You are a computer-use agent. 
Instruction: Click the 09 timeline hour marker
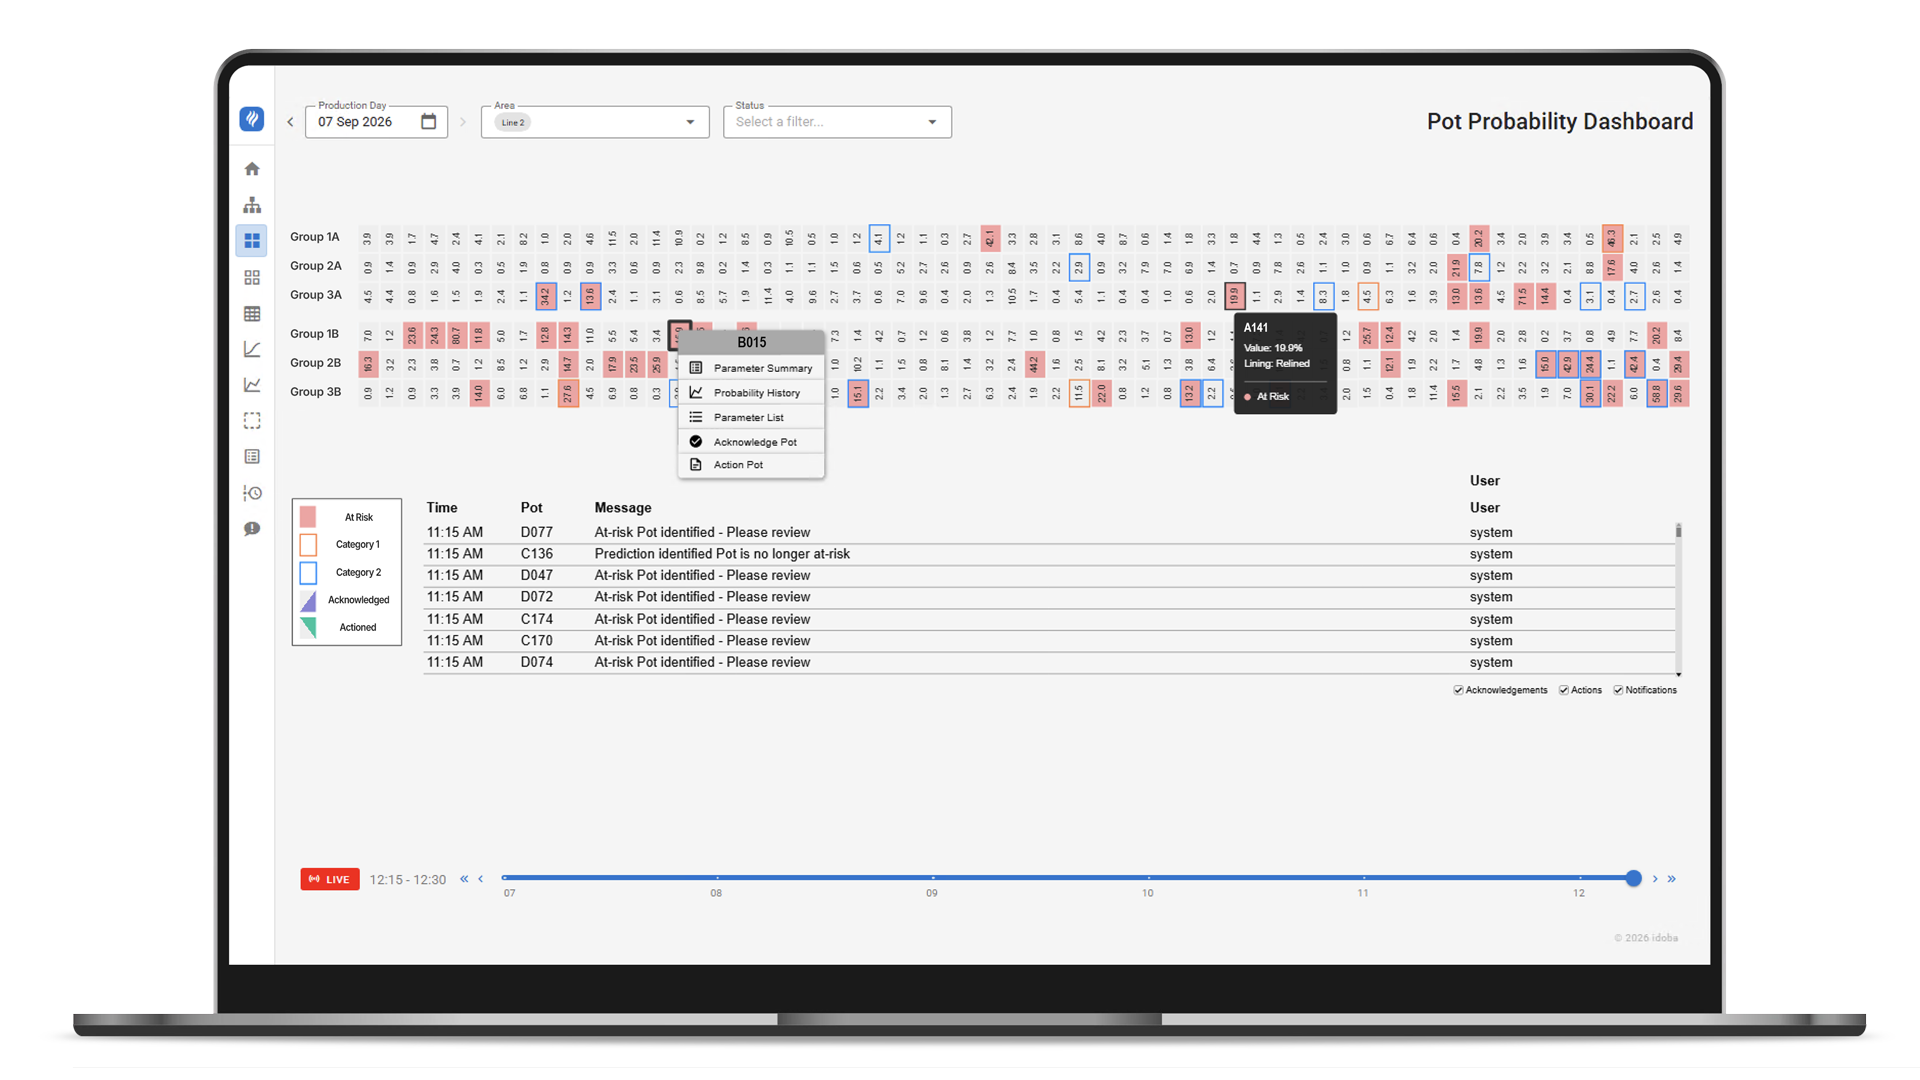932,893
